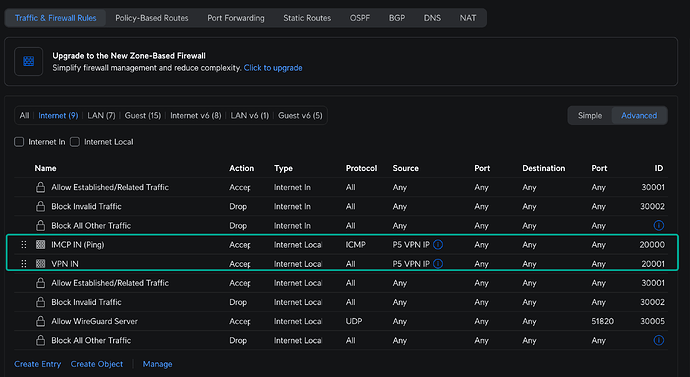This screenshot has height=377, width=690.
Task: Select the Advanced view mode
Action: coord(639,115)
